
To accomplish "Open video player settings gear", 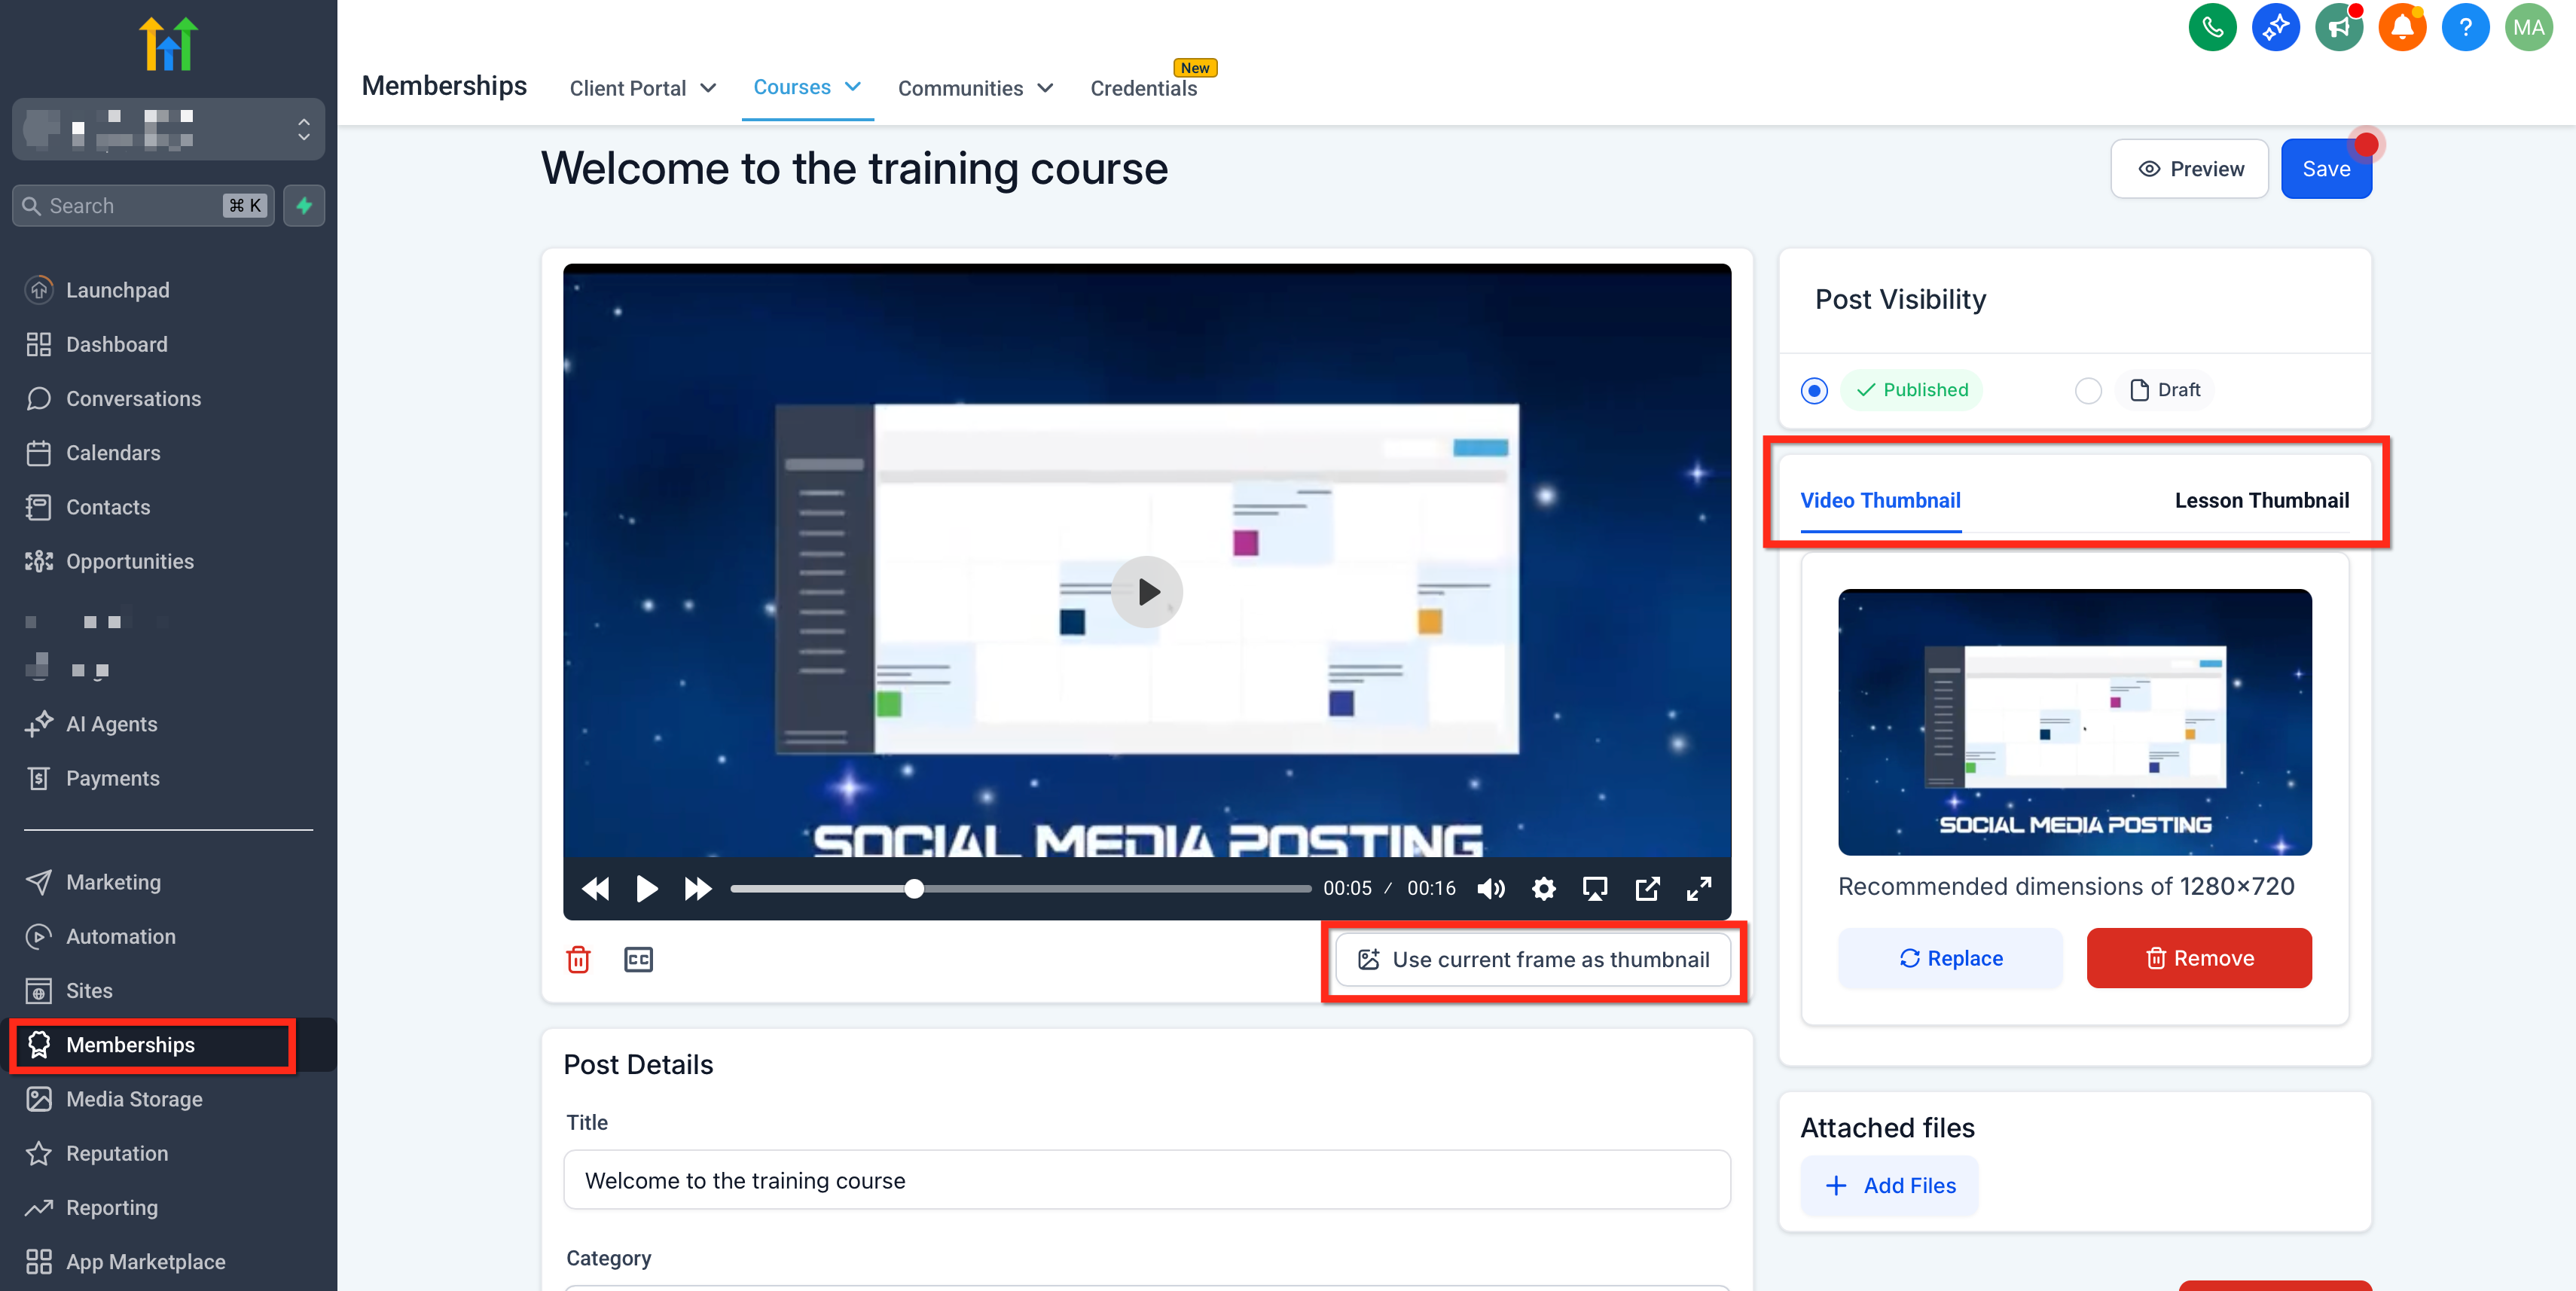I will tap(1543, 888).
